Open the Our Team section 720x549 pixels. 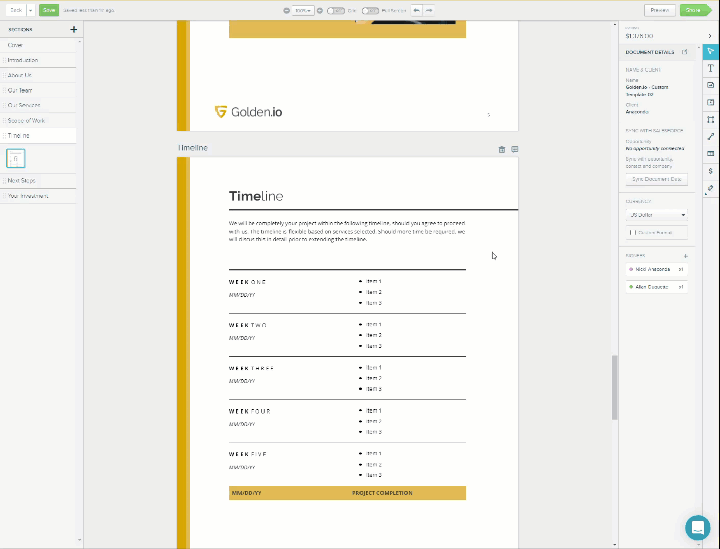click(20, 90)
